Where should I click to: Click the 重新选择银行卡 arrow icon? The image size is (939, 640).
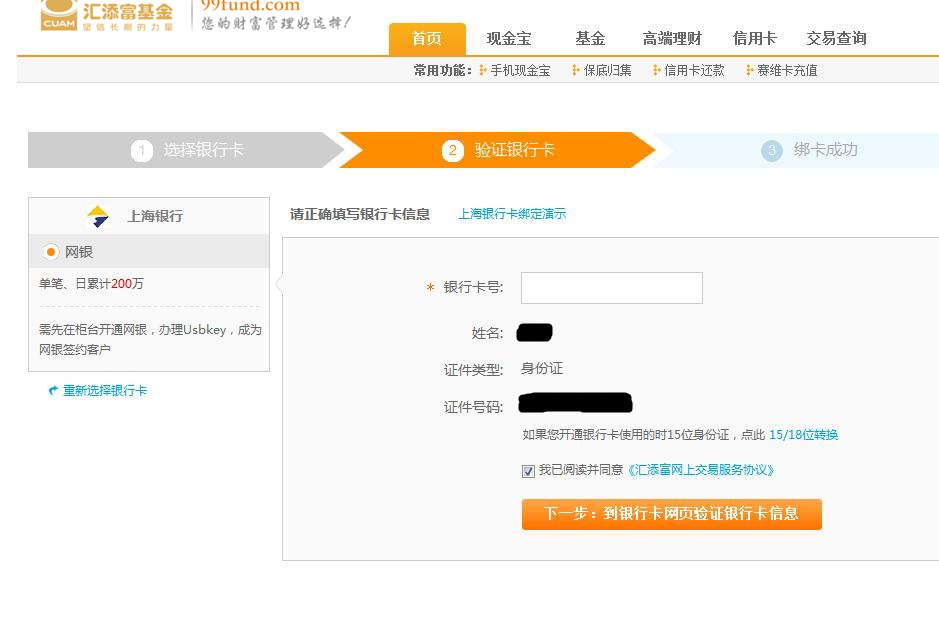(53, 391)
